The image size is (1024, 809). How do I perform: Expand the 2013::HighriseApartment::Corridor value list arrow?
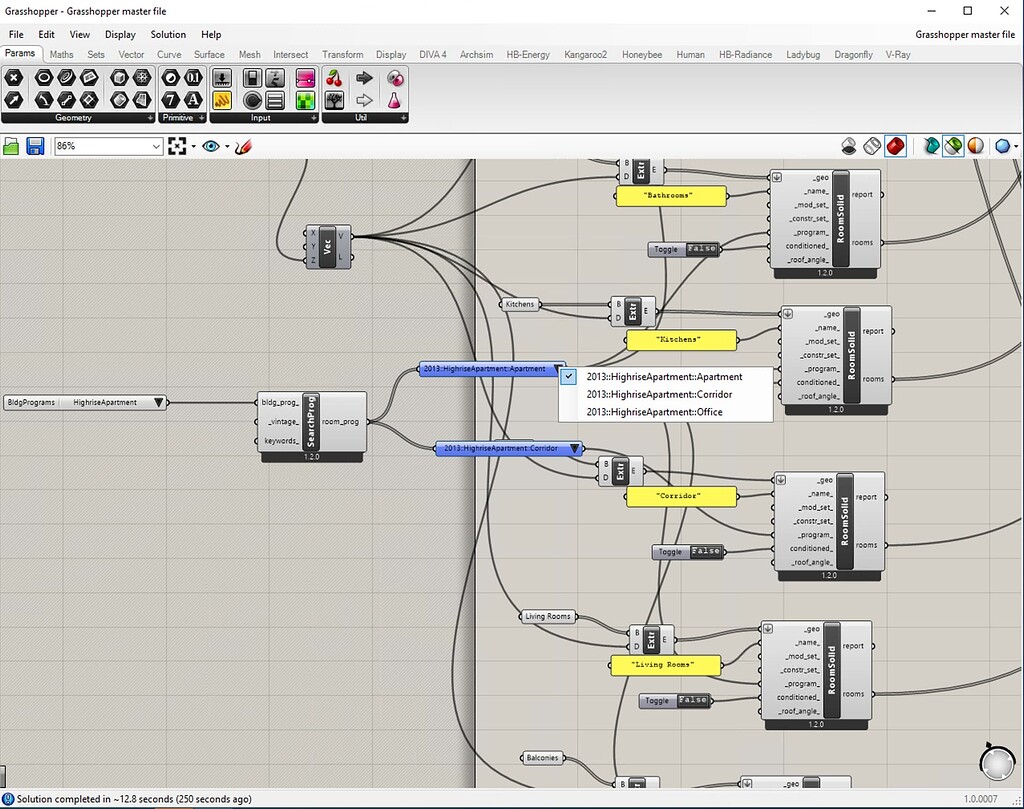(x=573, y=449)
